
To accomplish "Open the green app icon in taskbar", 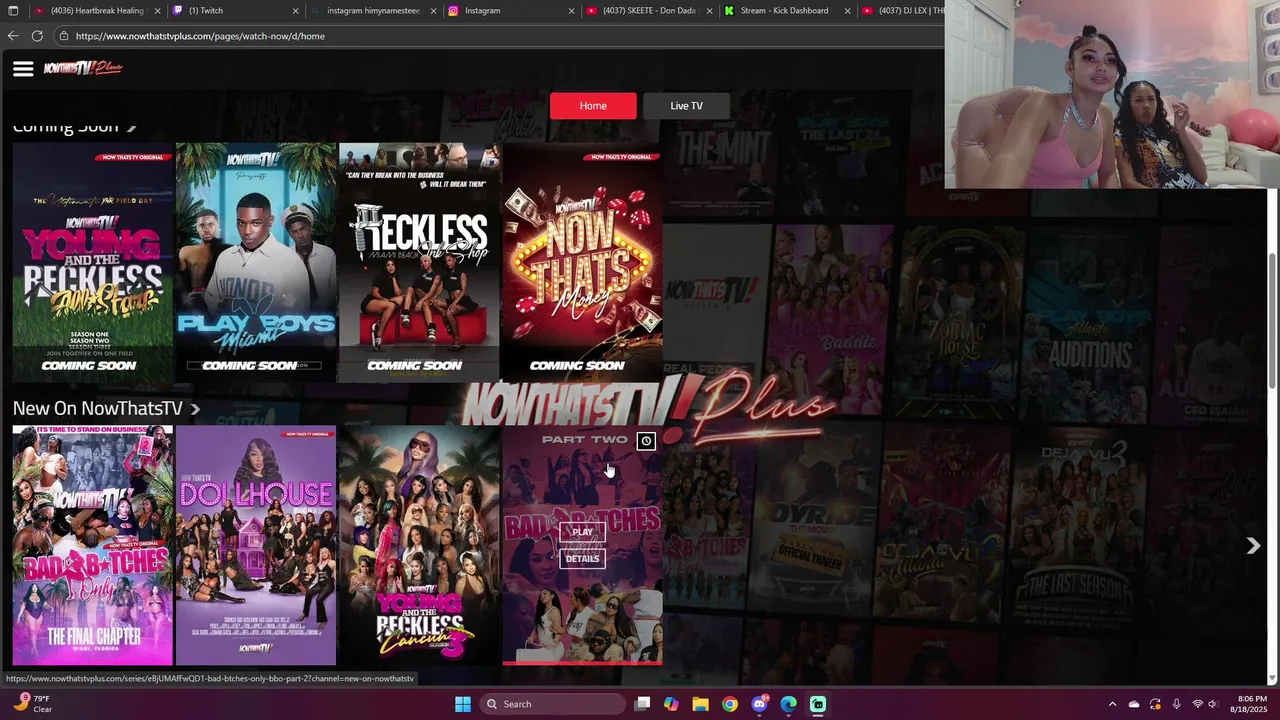I will [818, 704].
